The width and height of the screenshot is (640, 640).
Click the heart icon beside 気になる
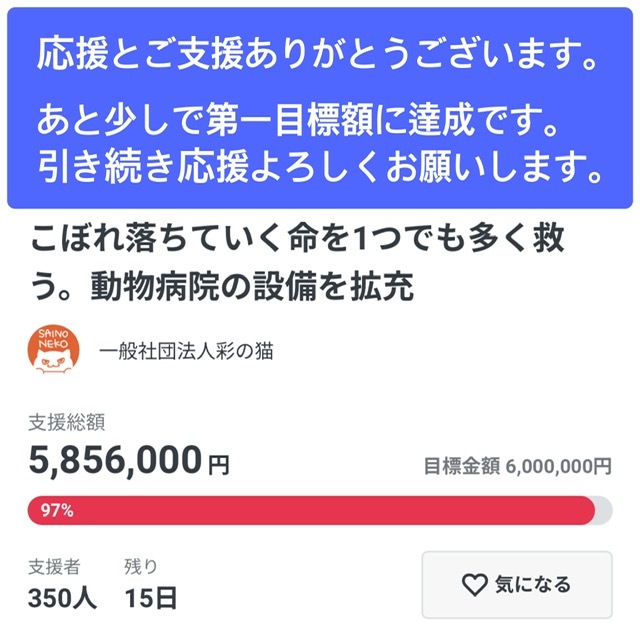[473, 584]
